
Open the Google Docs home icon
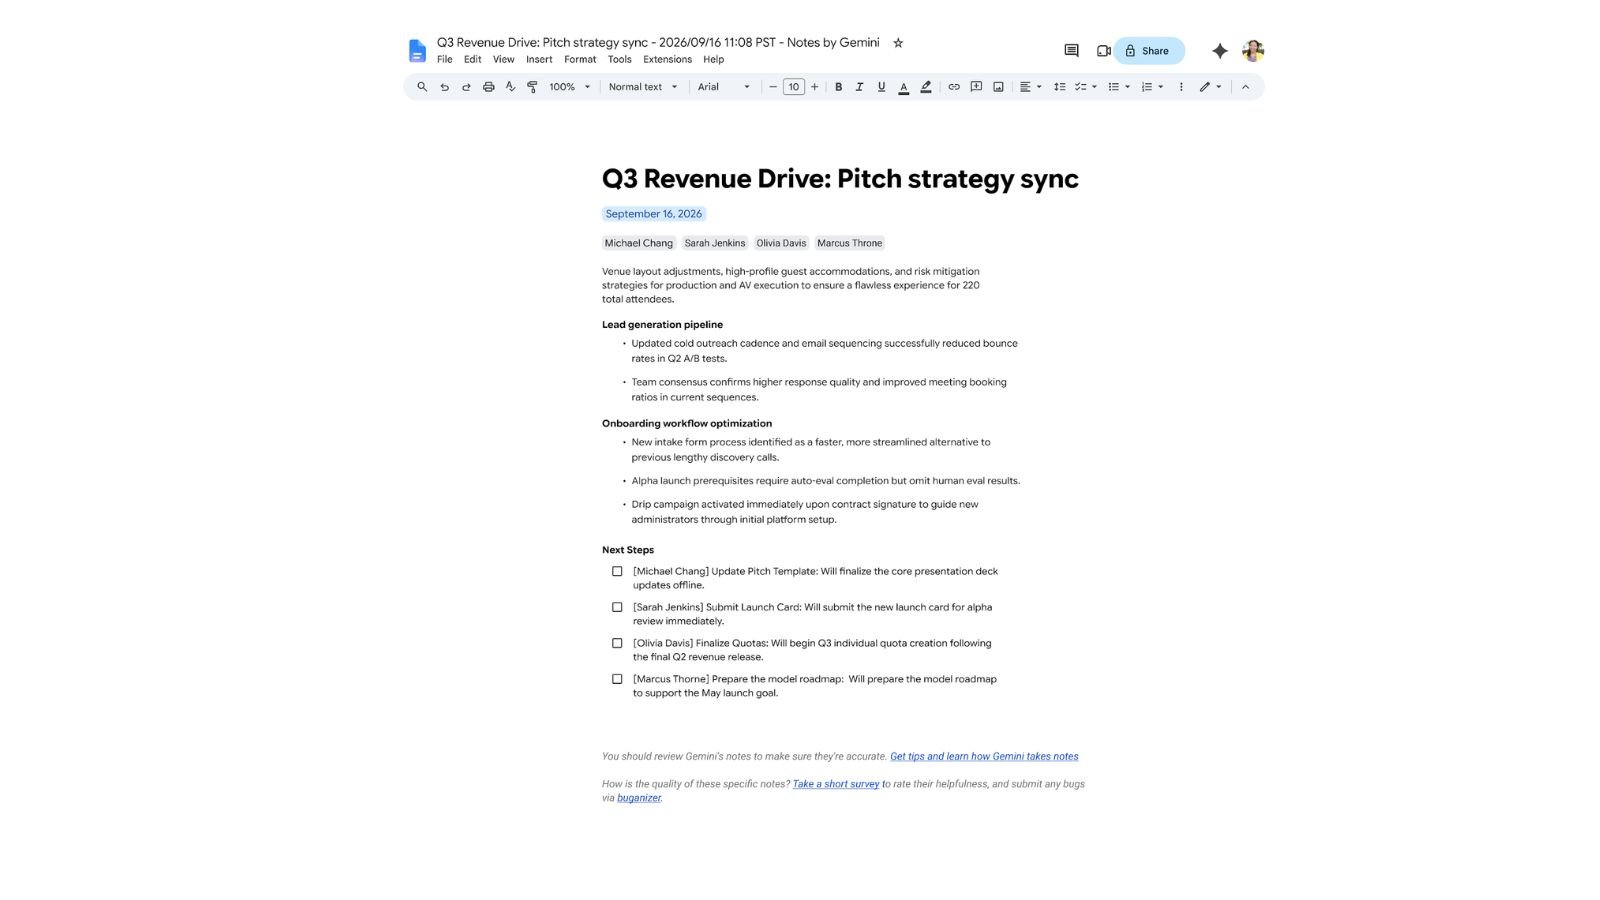pyautogui.click(x=417, y=51)
